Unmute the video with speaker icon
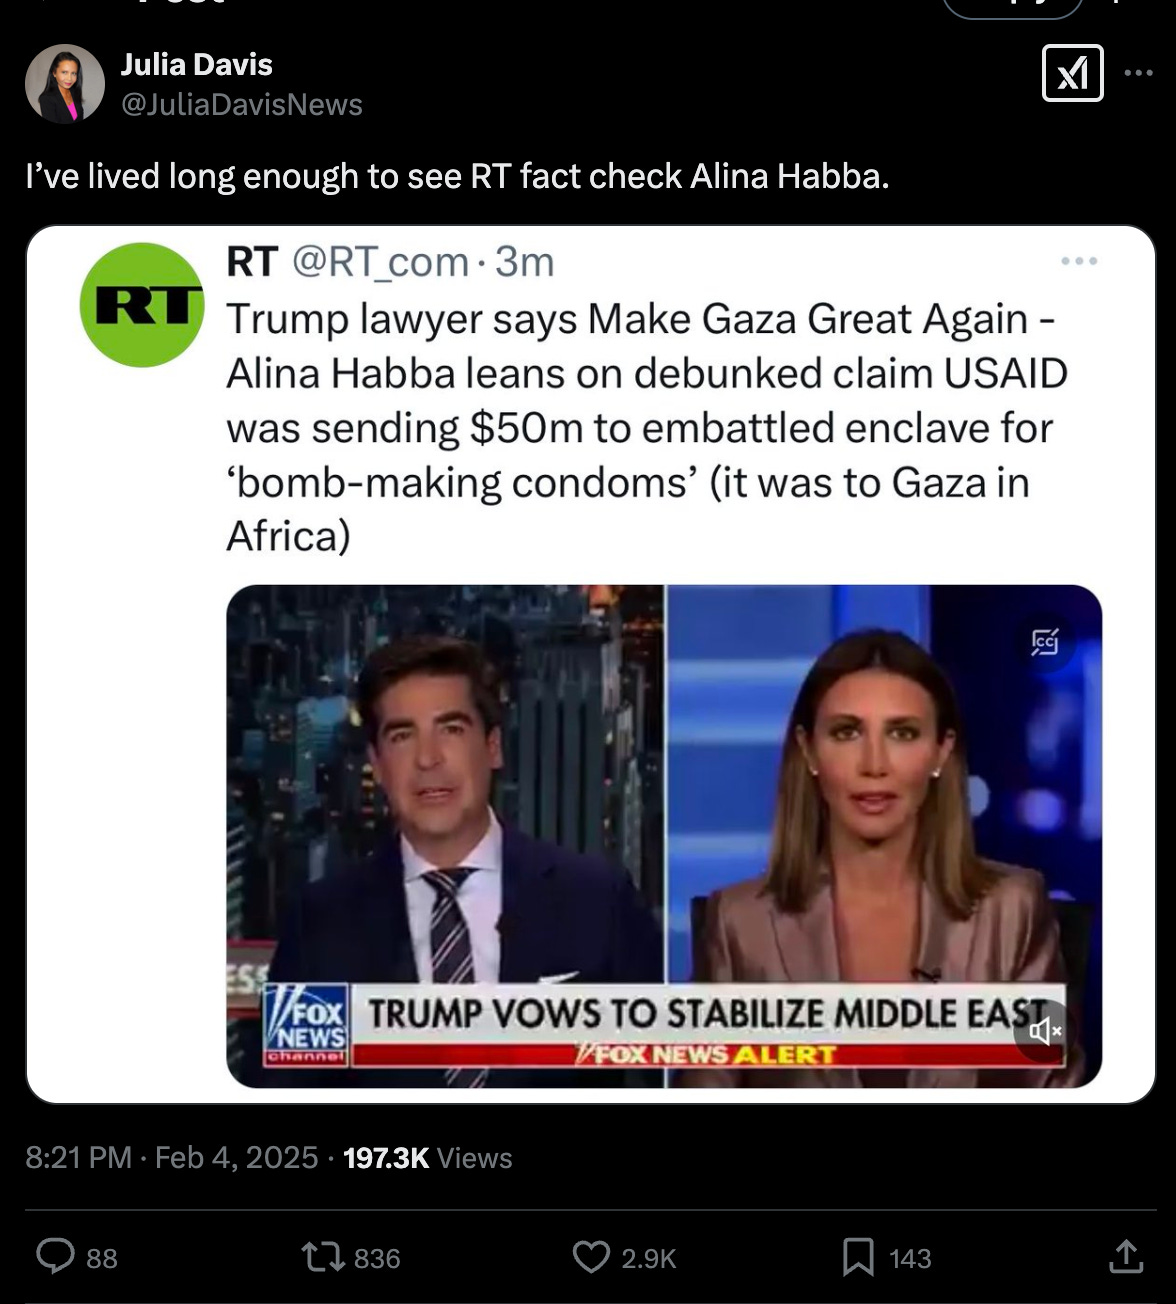 coord(1043,1031)
